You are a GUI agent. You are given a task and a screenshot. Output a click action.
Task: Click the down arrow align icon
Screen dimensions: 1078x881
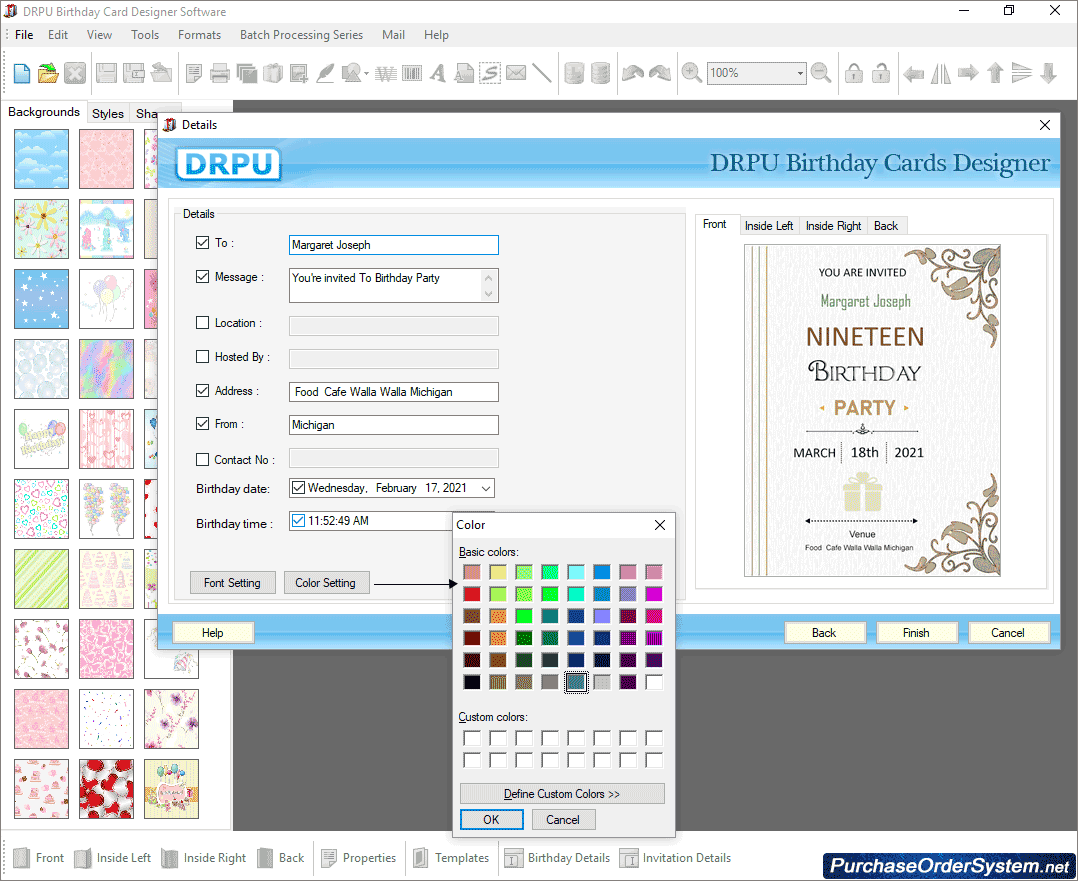pyautogui.click(x=1048, y=73)
